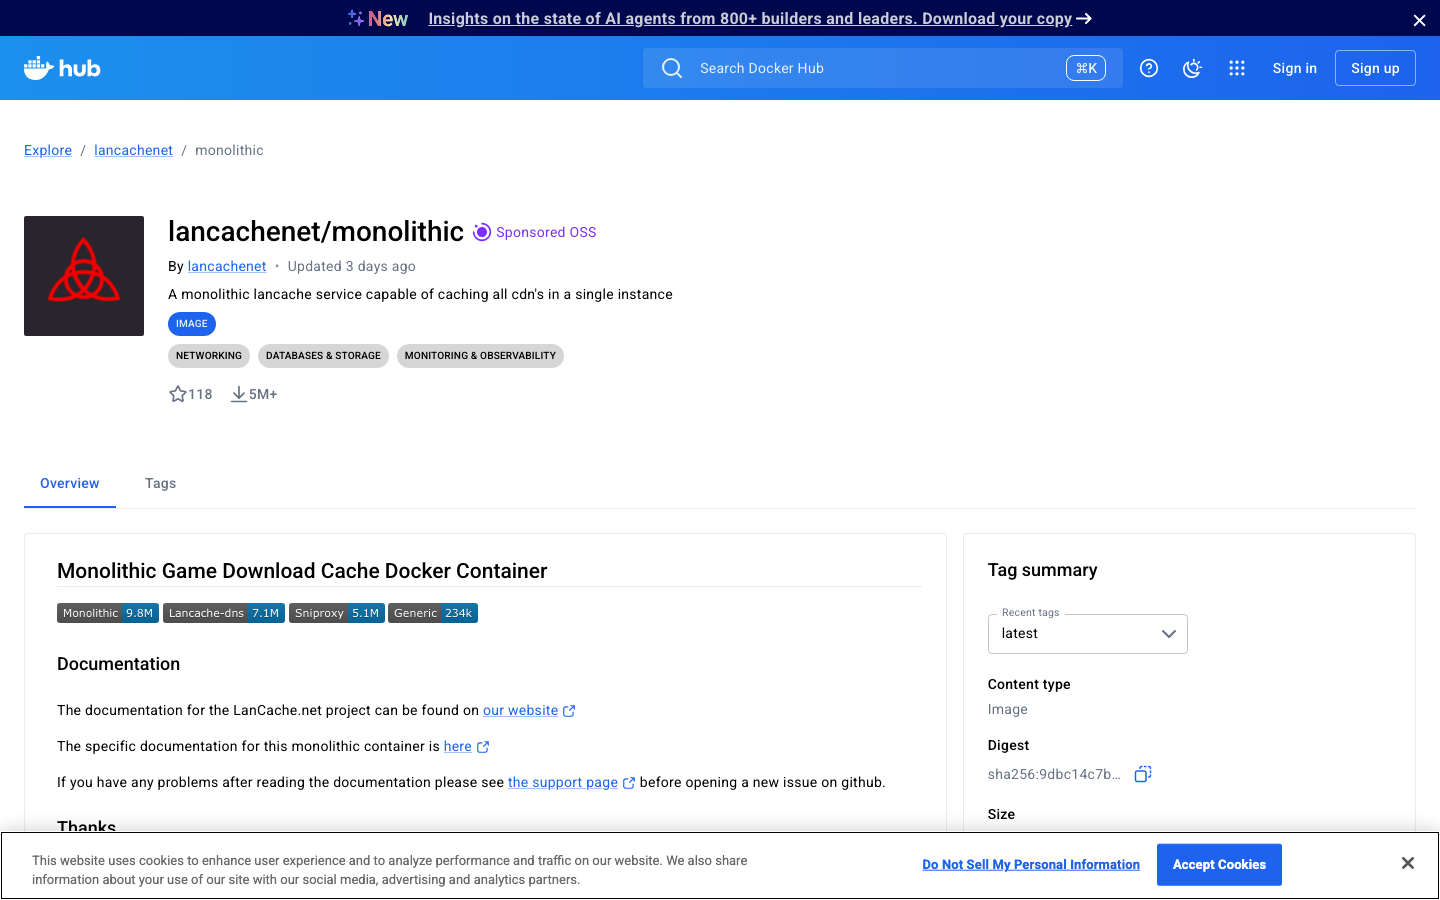The height and width of the screenshot is (900, 1440).
Task: Click the Sniproxy 5.1M badge
Action: (x=337, y=613)
